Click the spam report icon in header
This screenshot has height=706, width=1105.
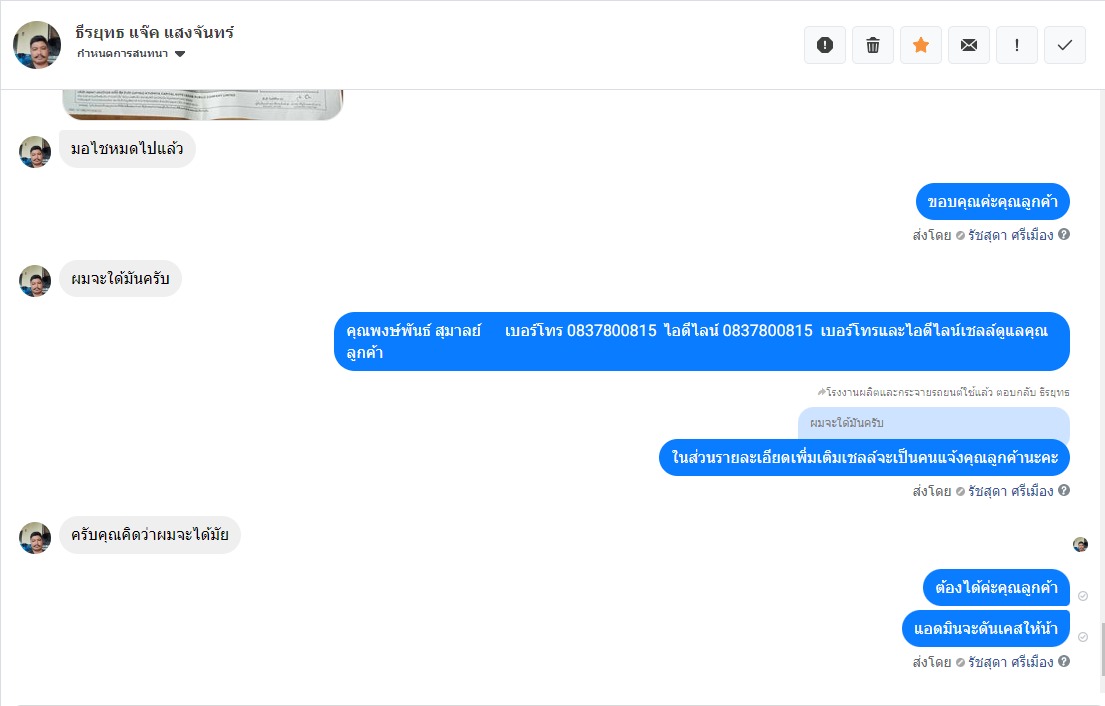pyautogui.click(x=825, y=45)
